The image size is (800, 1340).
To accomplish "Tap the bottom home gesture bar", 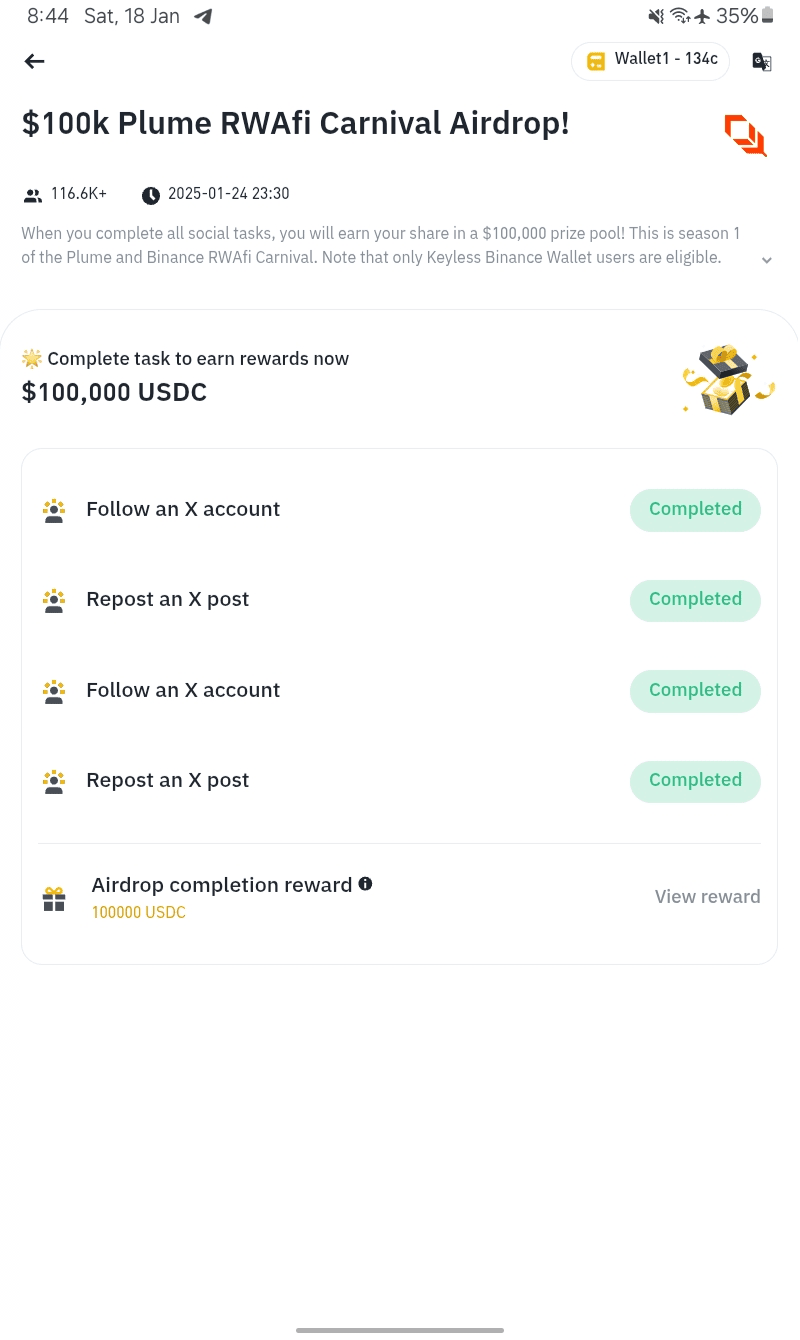I will pos(400,1330).
